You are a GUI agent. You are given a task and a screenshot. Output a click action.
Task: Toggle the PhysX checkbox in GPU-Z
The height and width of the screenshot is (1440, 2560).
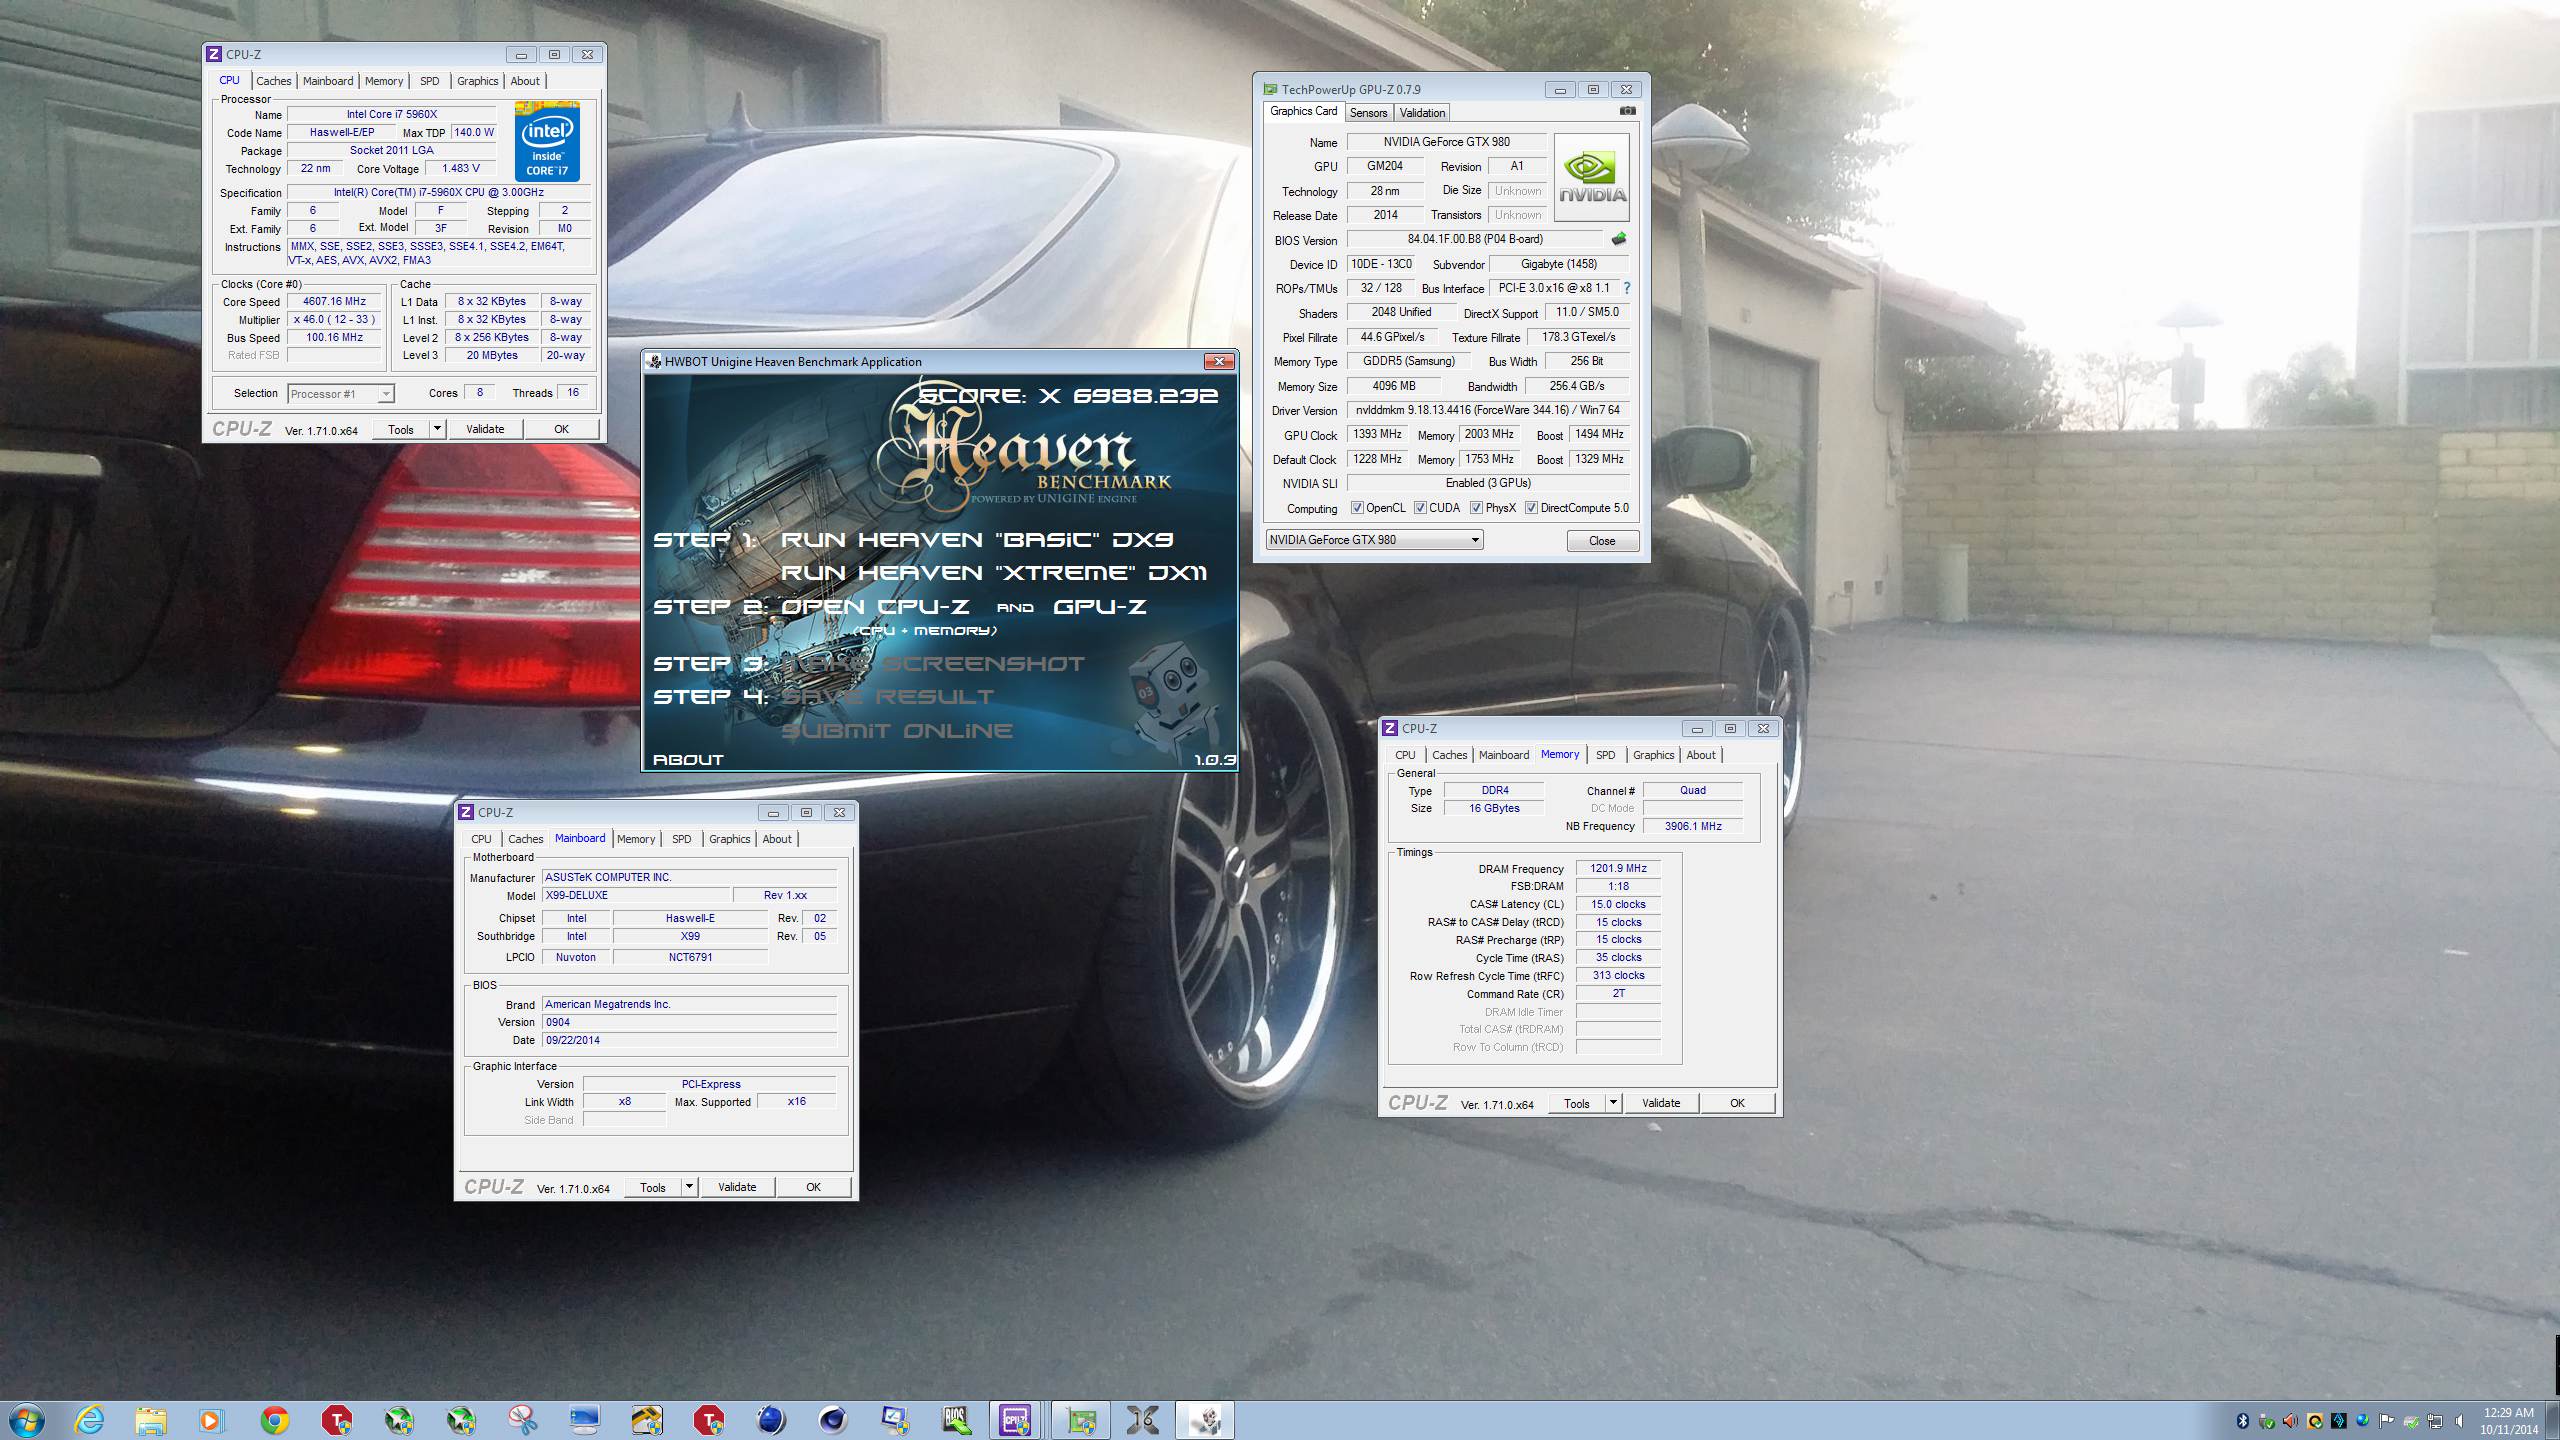pyautogui.click(x=1476, y=508)
